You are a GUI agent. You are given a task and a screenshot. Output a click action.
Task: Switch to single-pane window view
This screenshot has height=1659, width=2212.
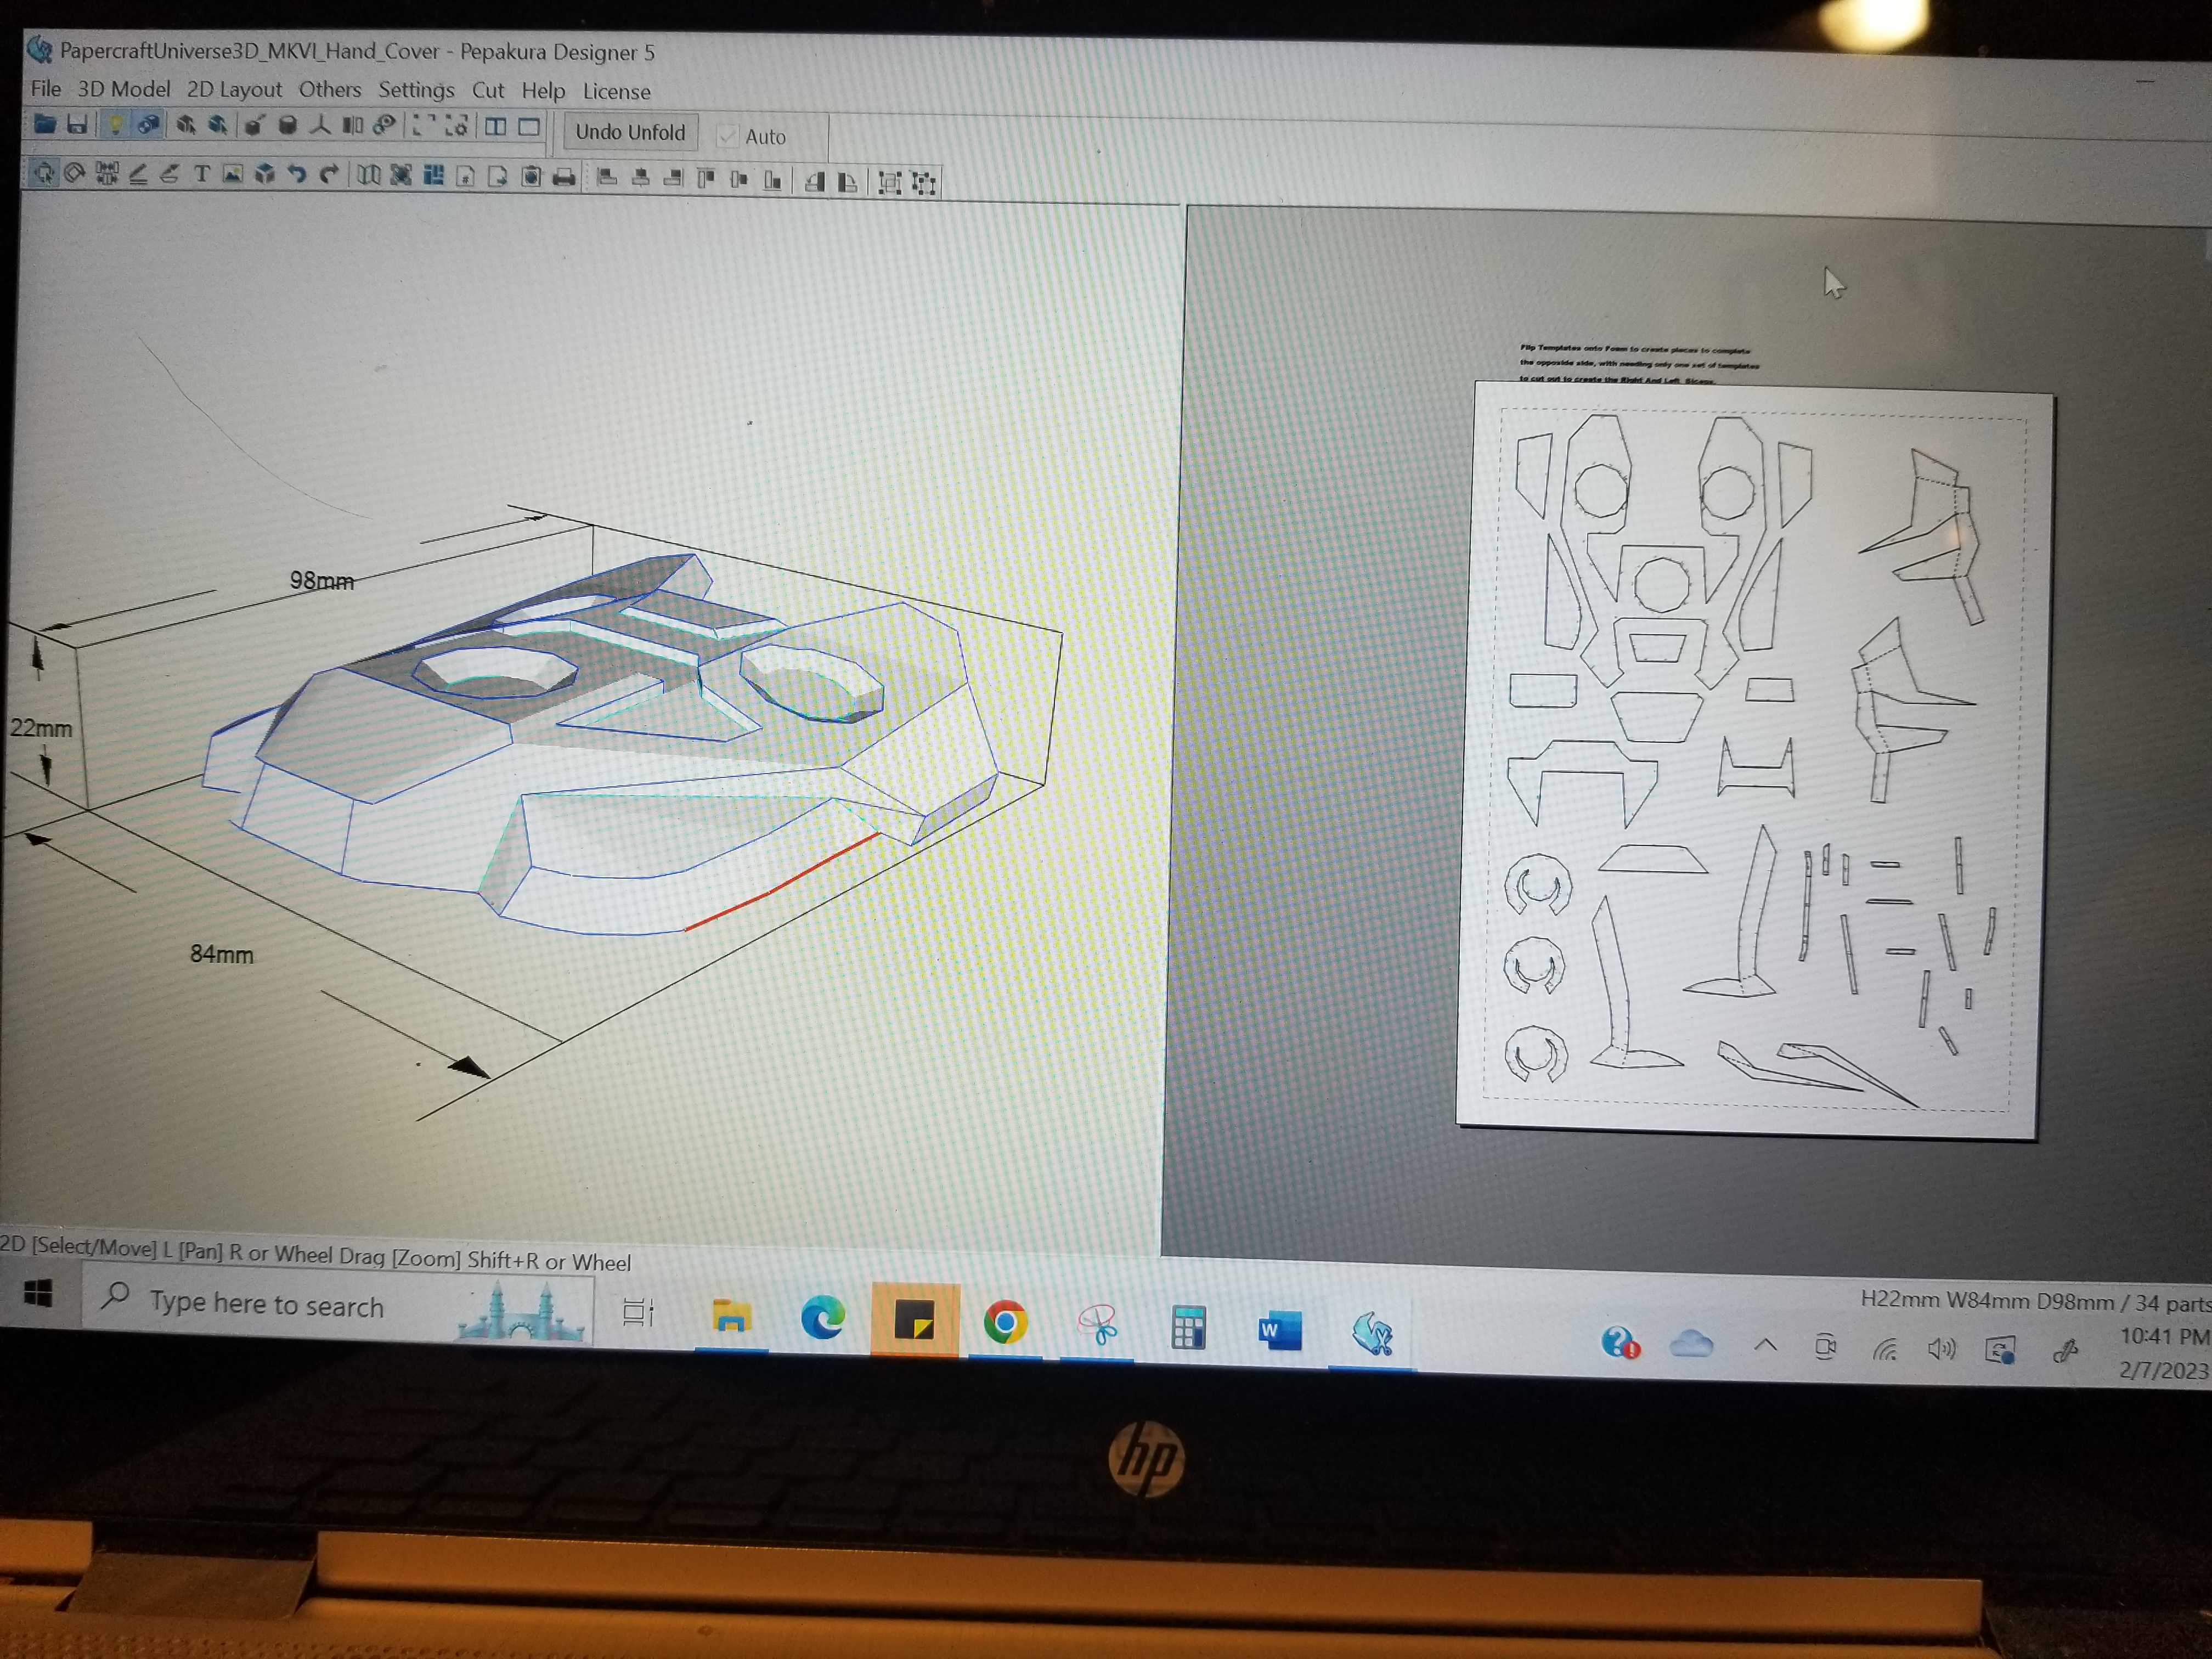click(x=530, y=127)
